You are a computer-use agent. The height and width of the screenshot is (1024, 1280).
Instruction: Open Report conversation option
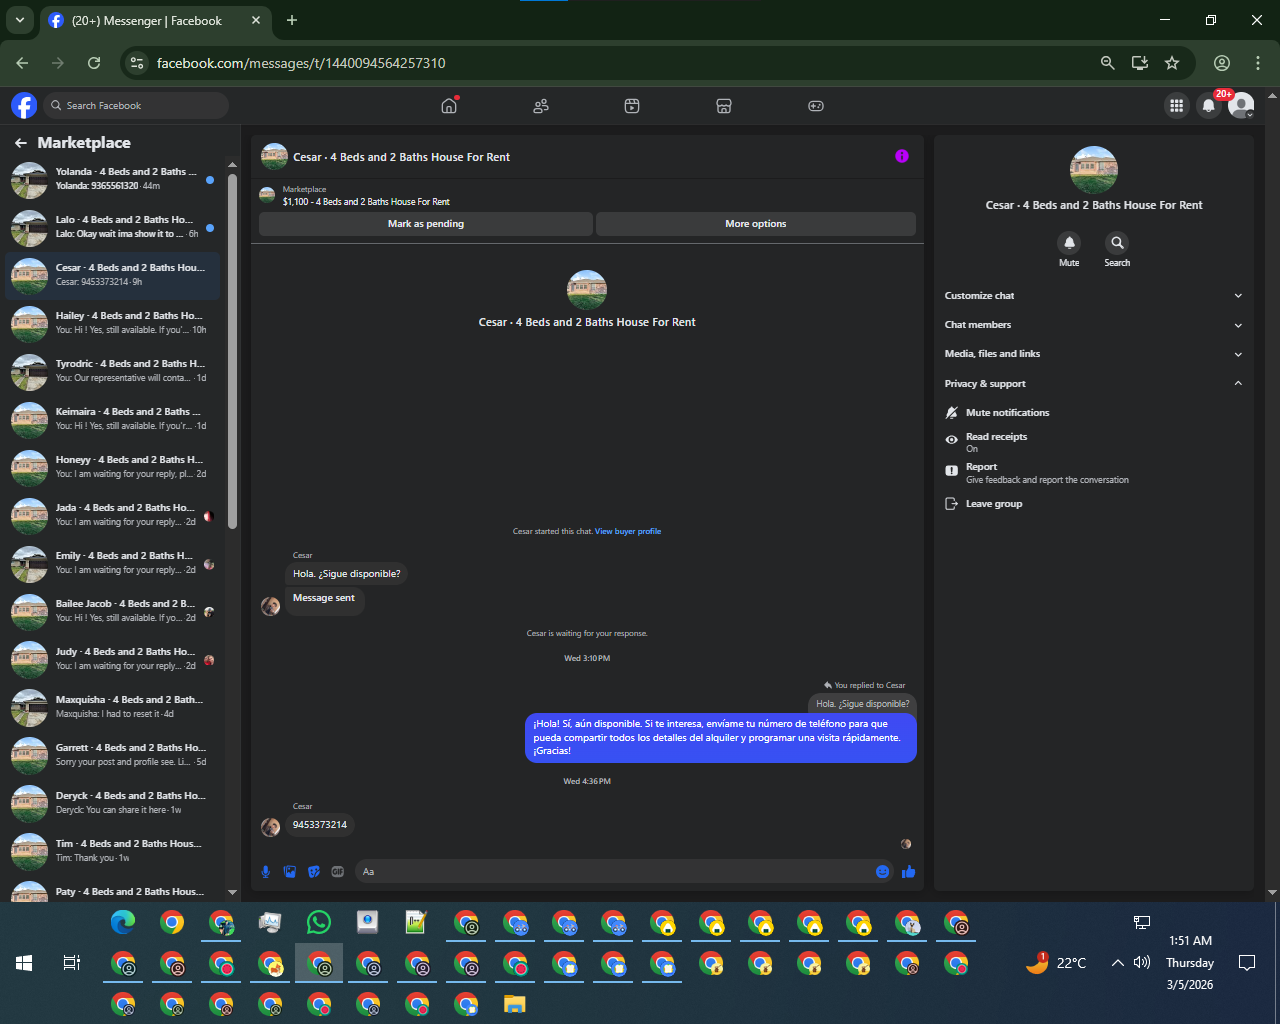(x=1094, y=472)
